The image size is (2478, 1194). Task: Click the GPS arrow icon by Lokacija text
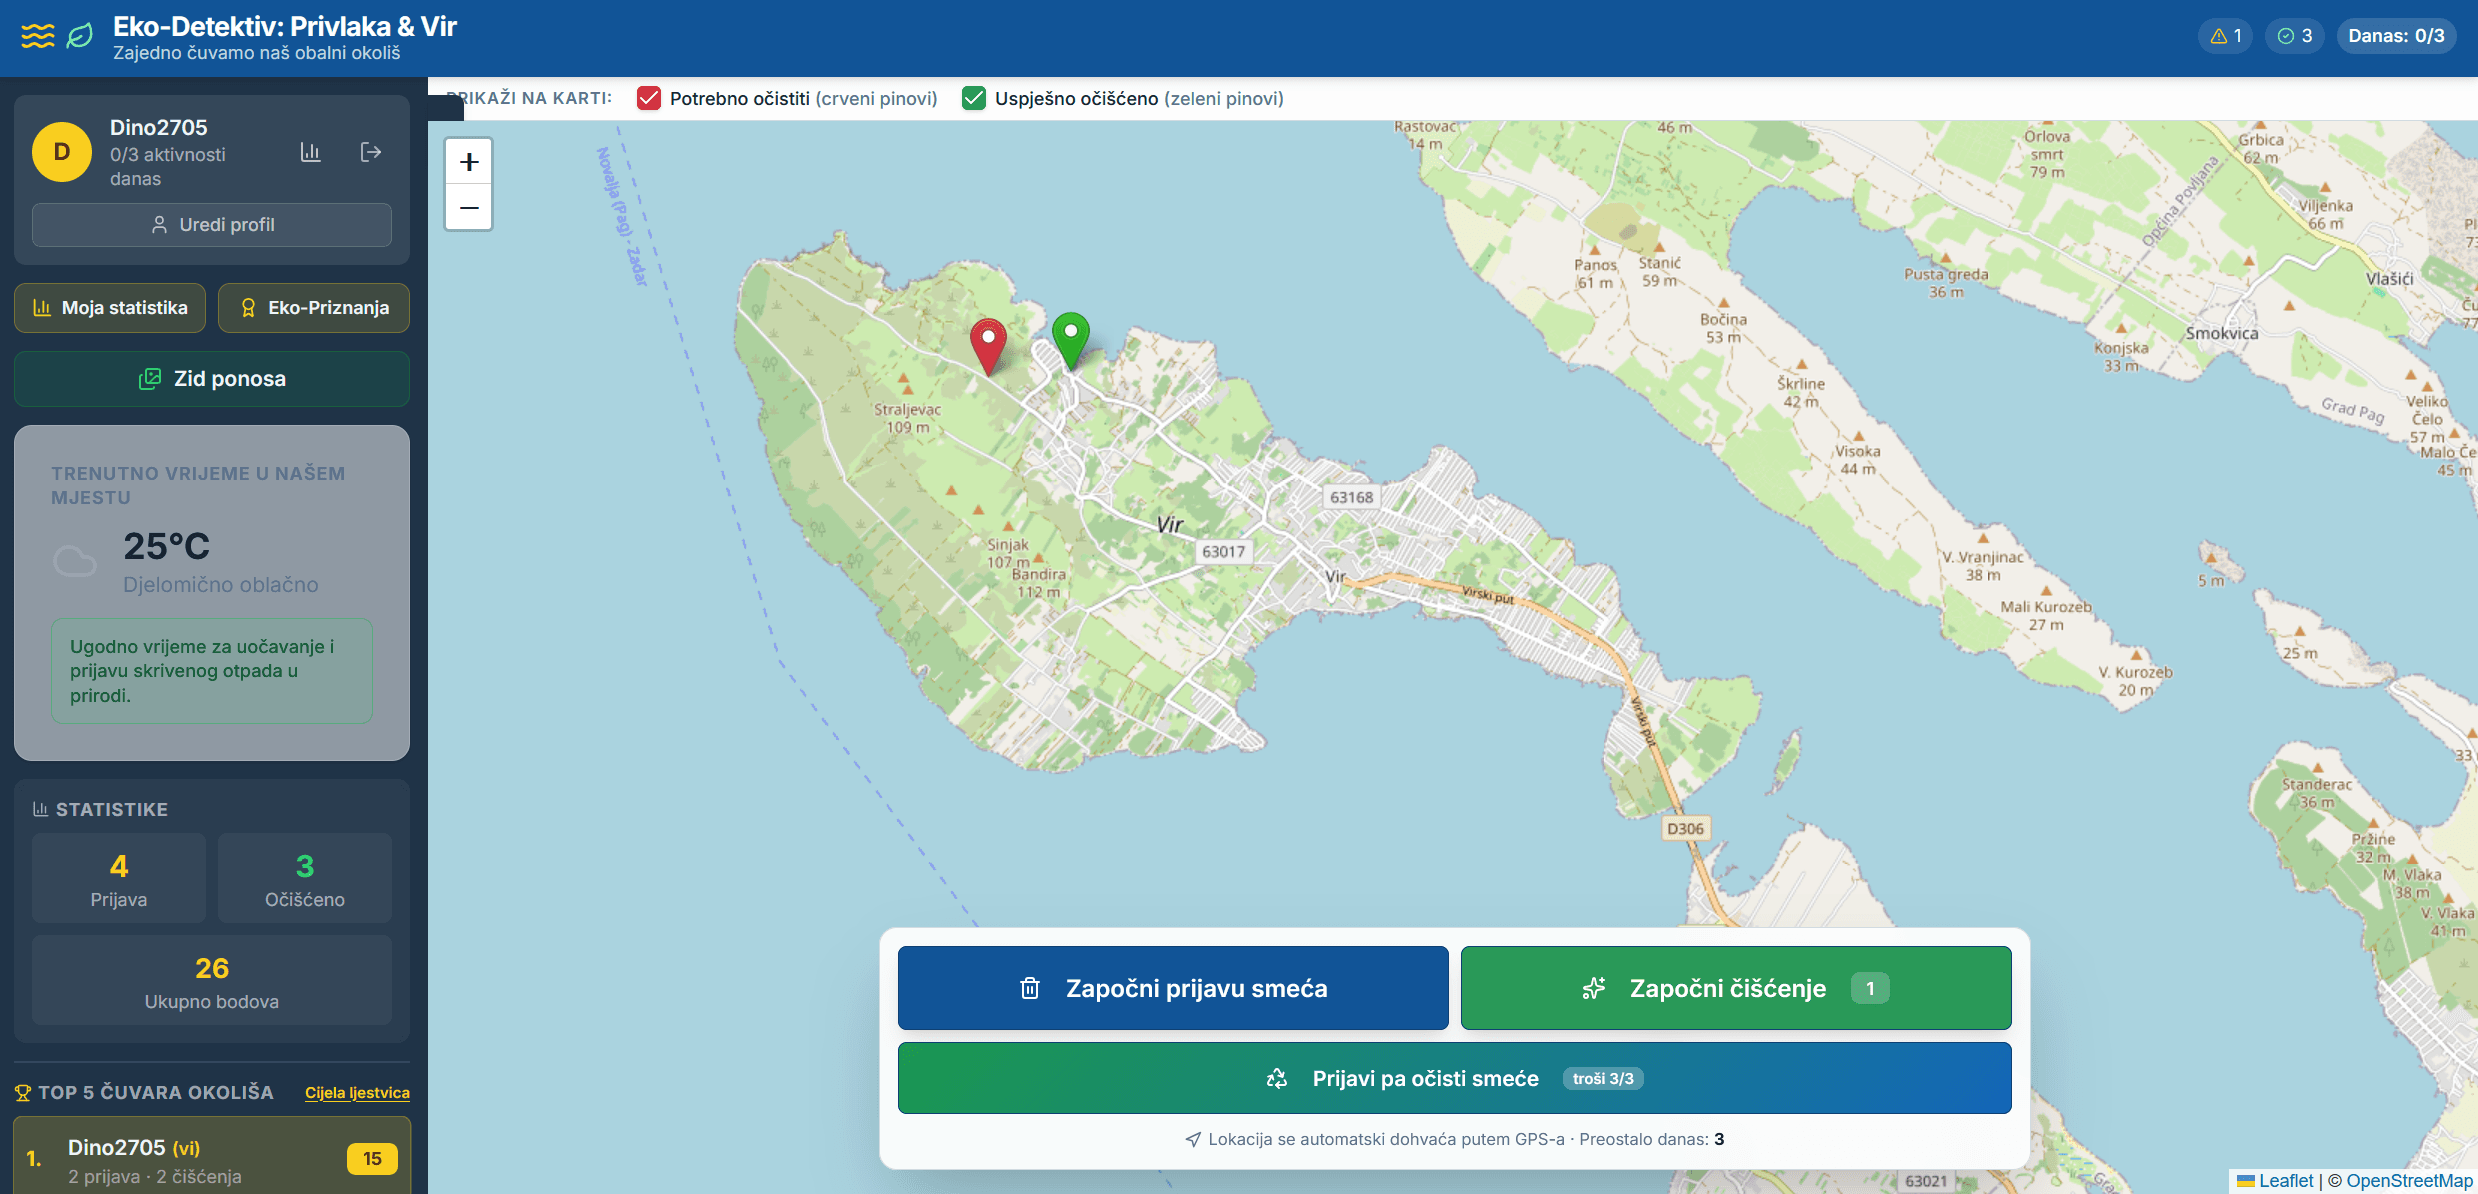1193,1139
